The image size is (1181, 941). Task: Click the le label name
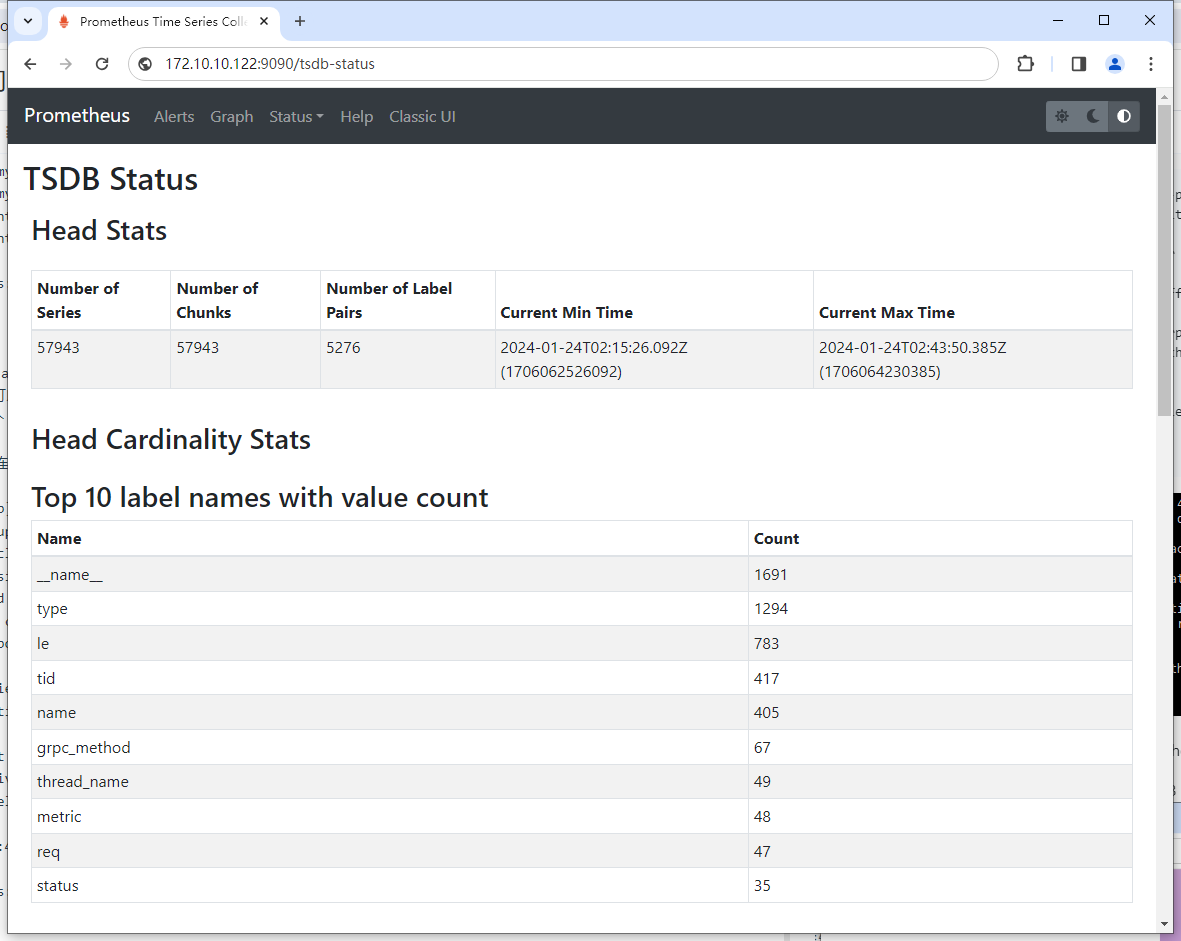43,643
